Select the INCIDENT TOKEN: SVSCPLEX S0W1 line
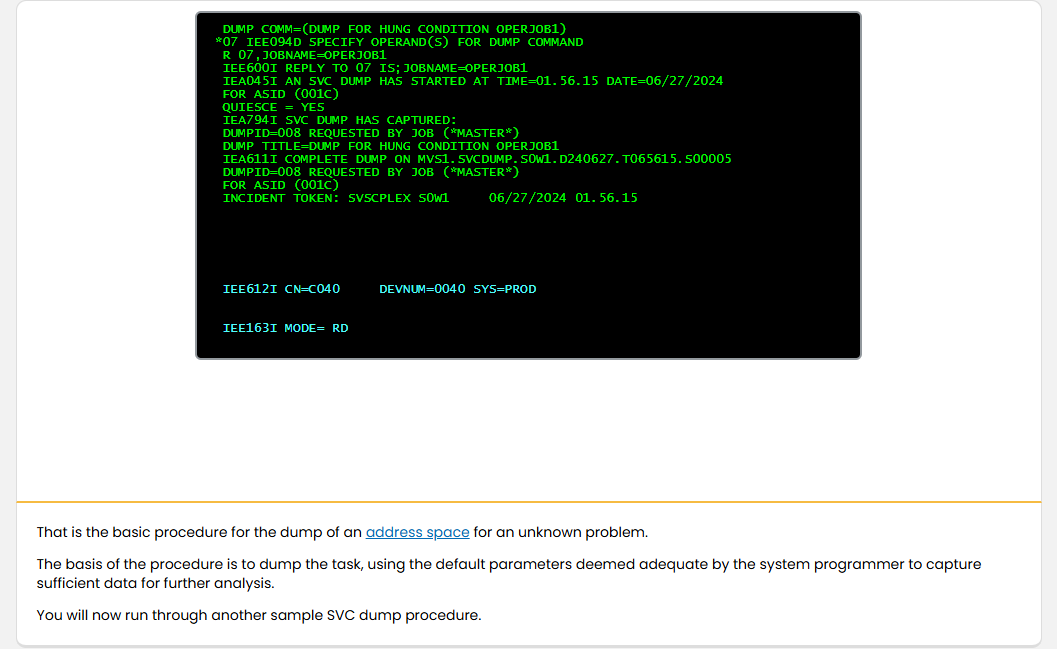 pyautogui.click(x=429, y=198)
